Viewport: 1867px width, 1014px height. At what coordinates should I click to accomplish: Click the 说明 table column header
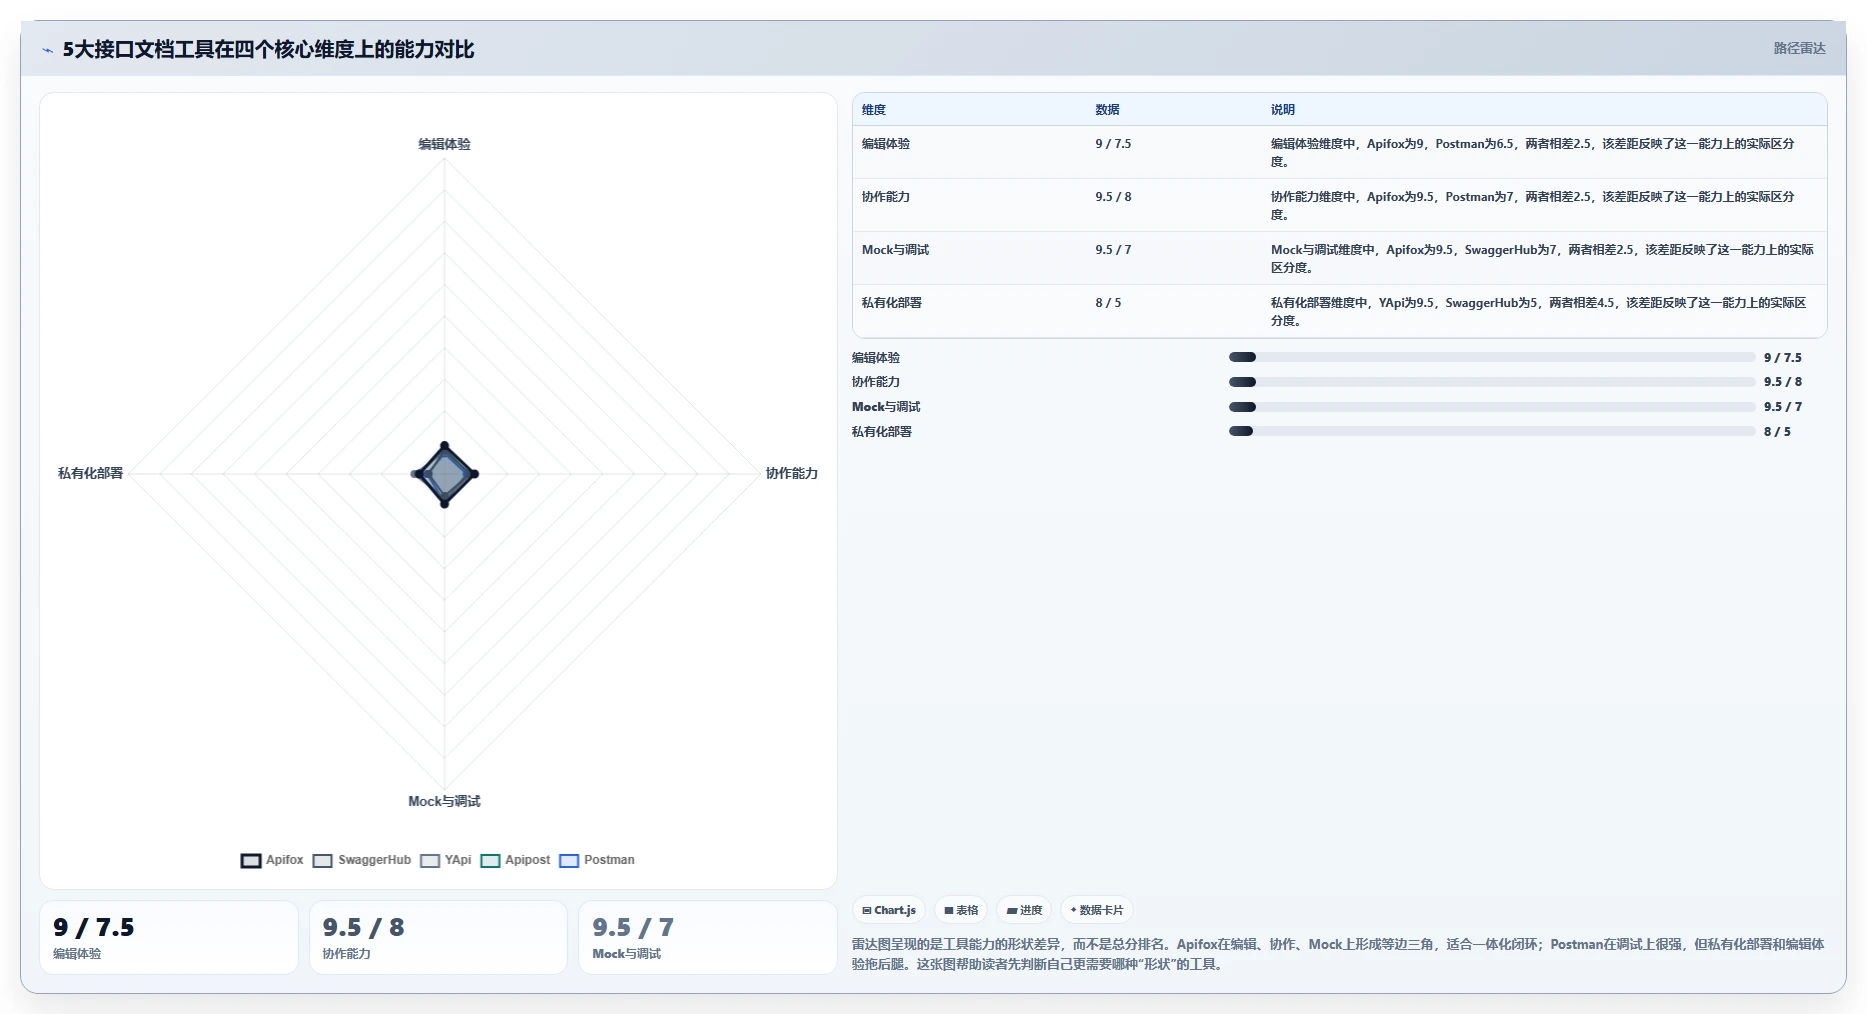1283,110
